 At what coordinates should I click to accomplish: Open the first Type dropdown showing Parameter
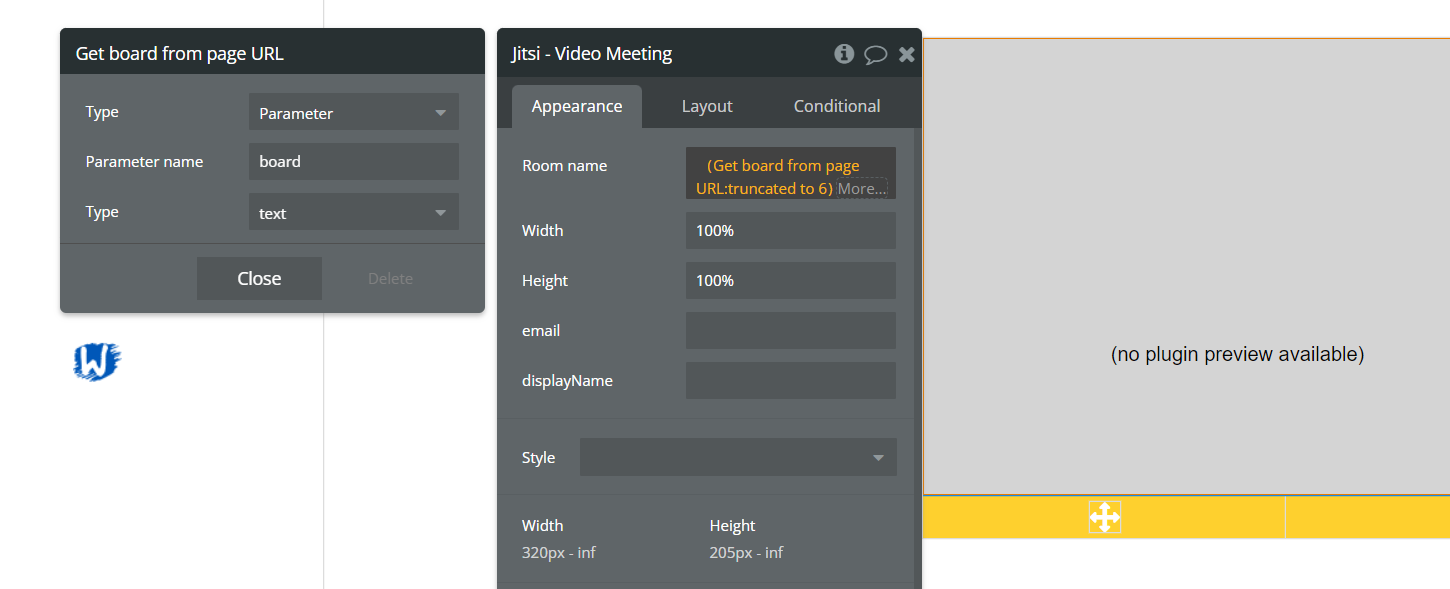point(354,112)
